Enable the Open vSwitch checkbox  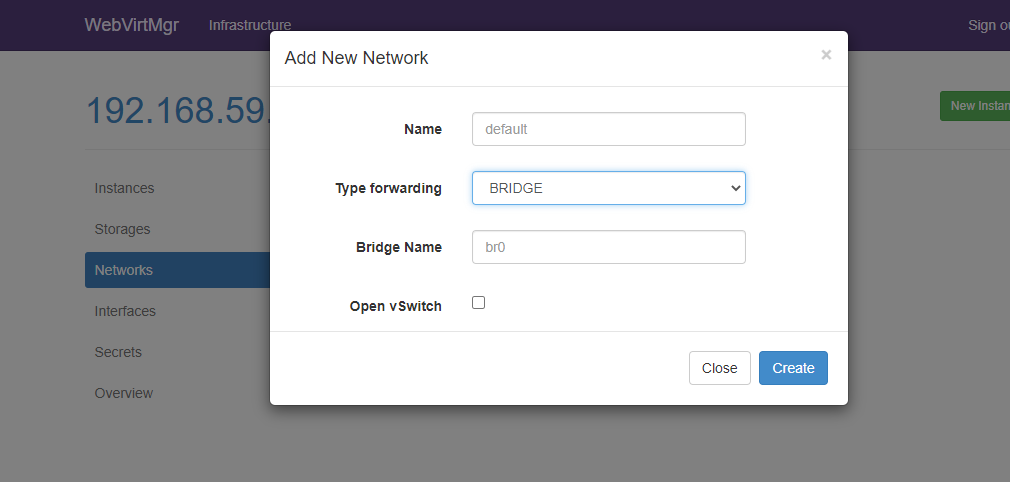click(x=478, y=302)
